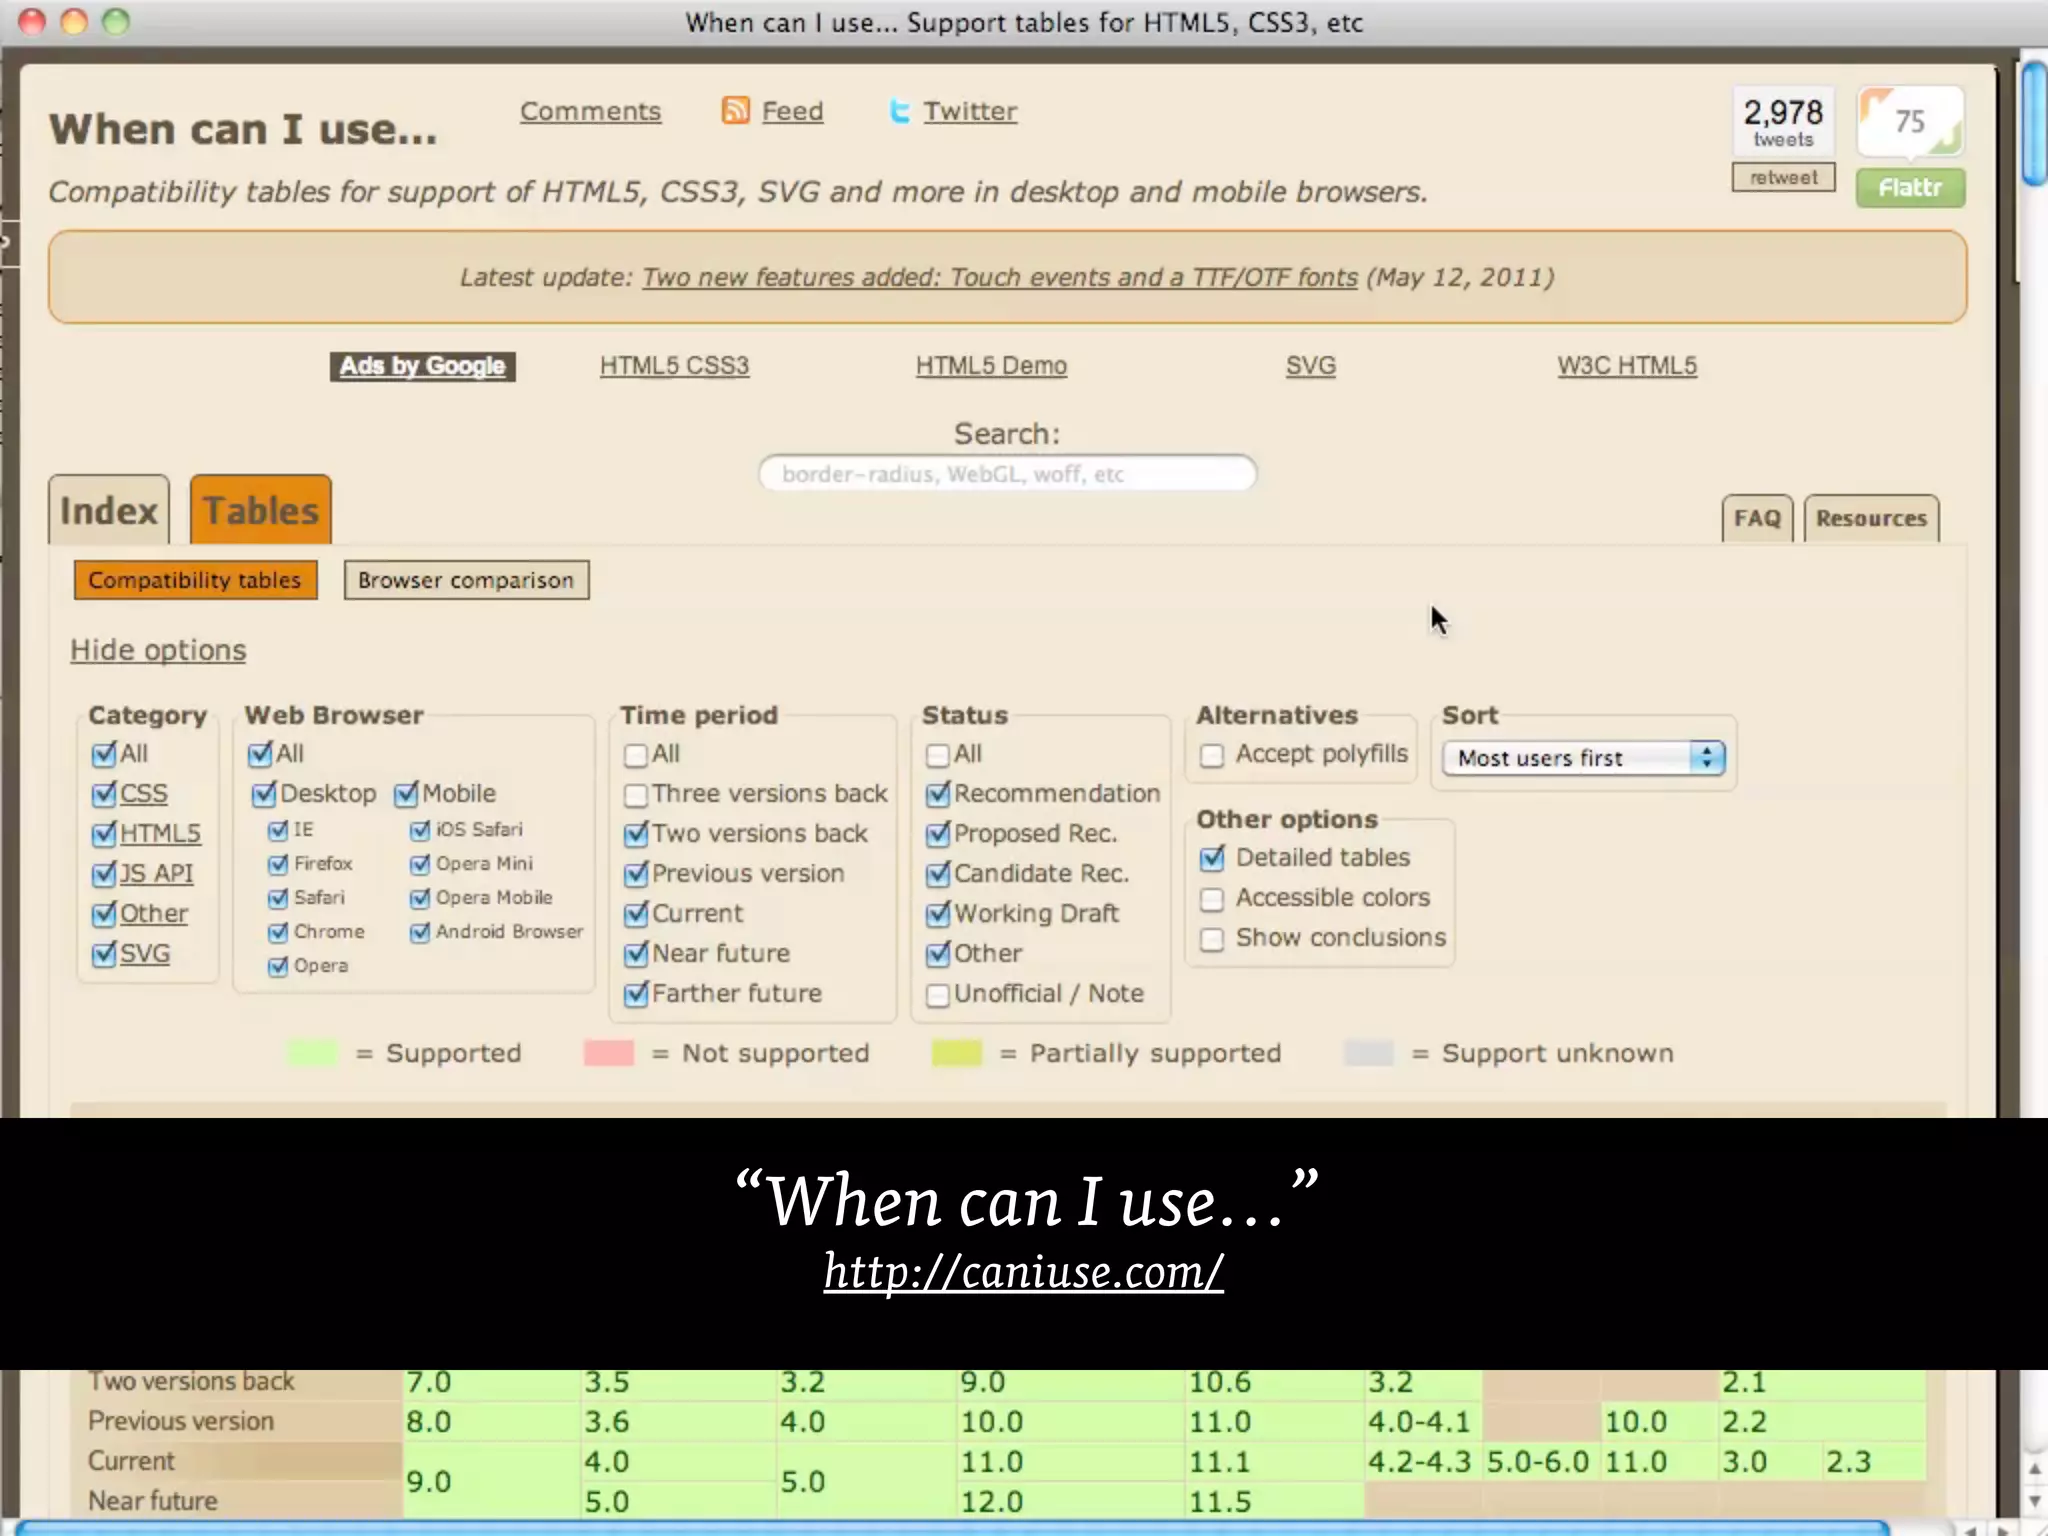Image resolution: width=2048 pixels, height=1536 pixels.
Task: Click the pink Not supported legend swatch
Action: [608, 1053]
